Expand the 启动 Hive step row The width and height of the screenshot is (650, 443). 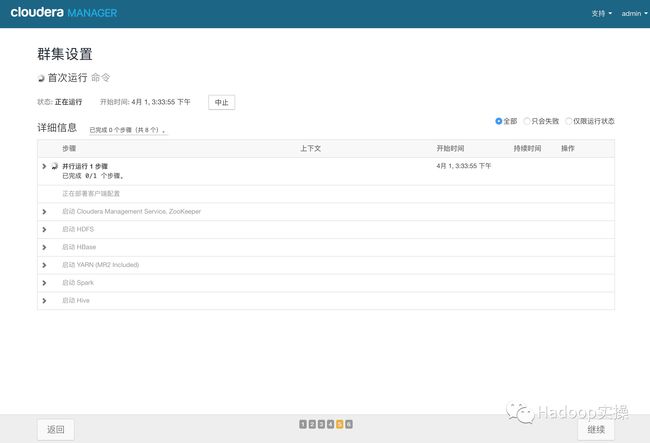(44, 300)
